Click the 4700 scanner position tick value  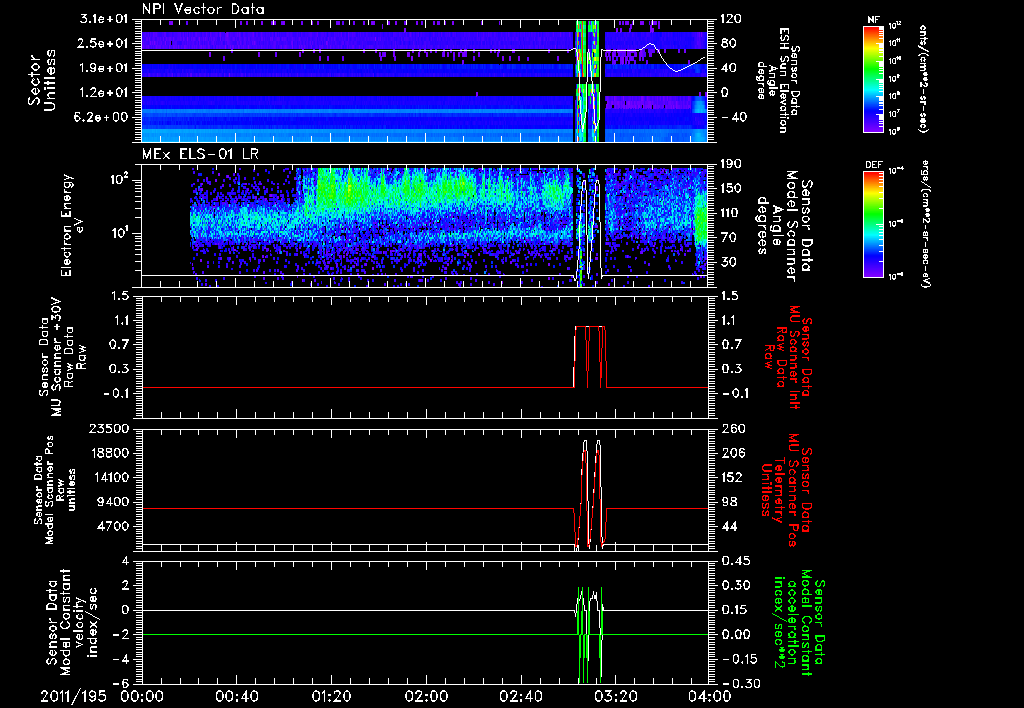pyautogui.click(x=114, y=526)
